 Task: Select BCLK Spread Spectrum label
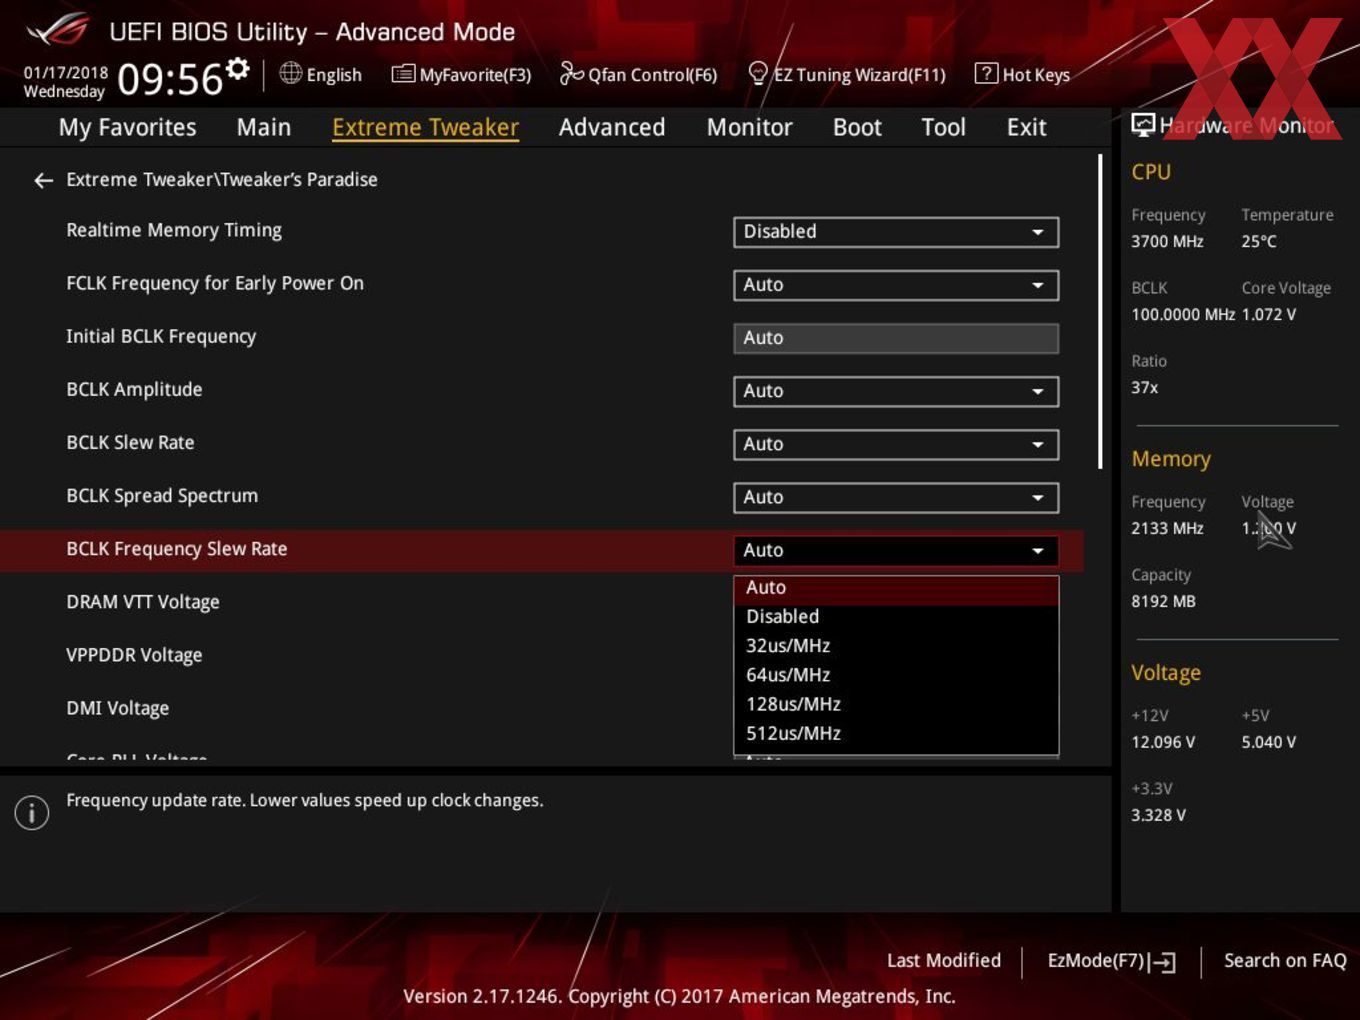point(162,495)
